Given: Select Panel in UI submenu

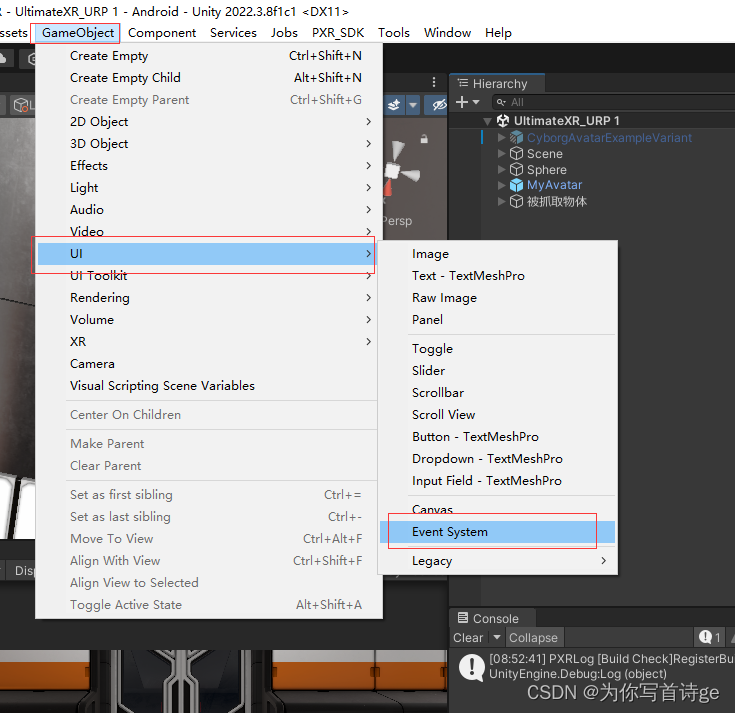Looking at the screenshot, I should 497,320.
